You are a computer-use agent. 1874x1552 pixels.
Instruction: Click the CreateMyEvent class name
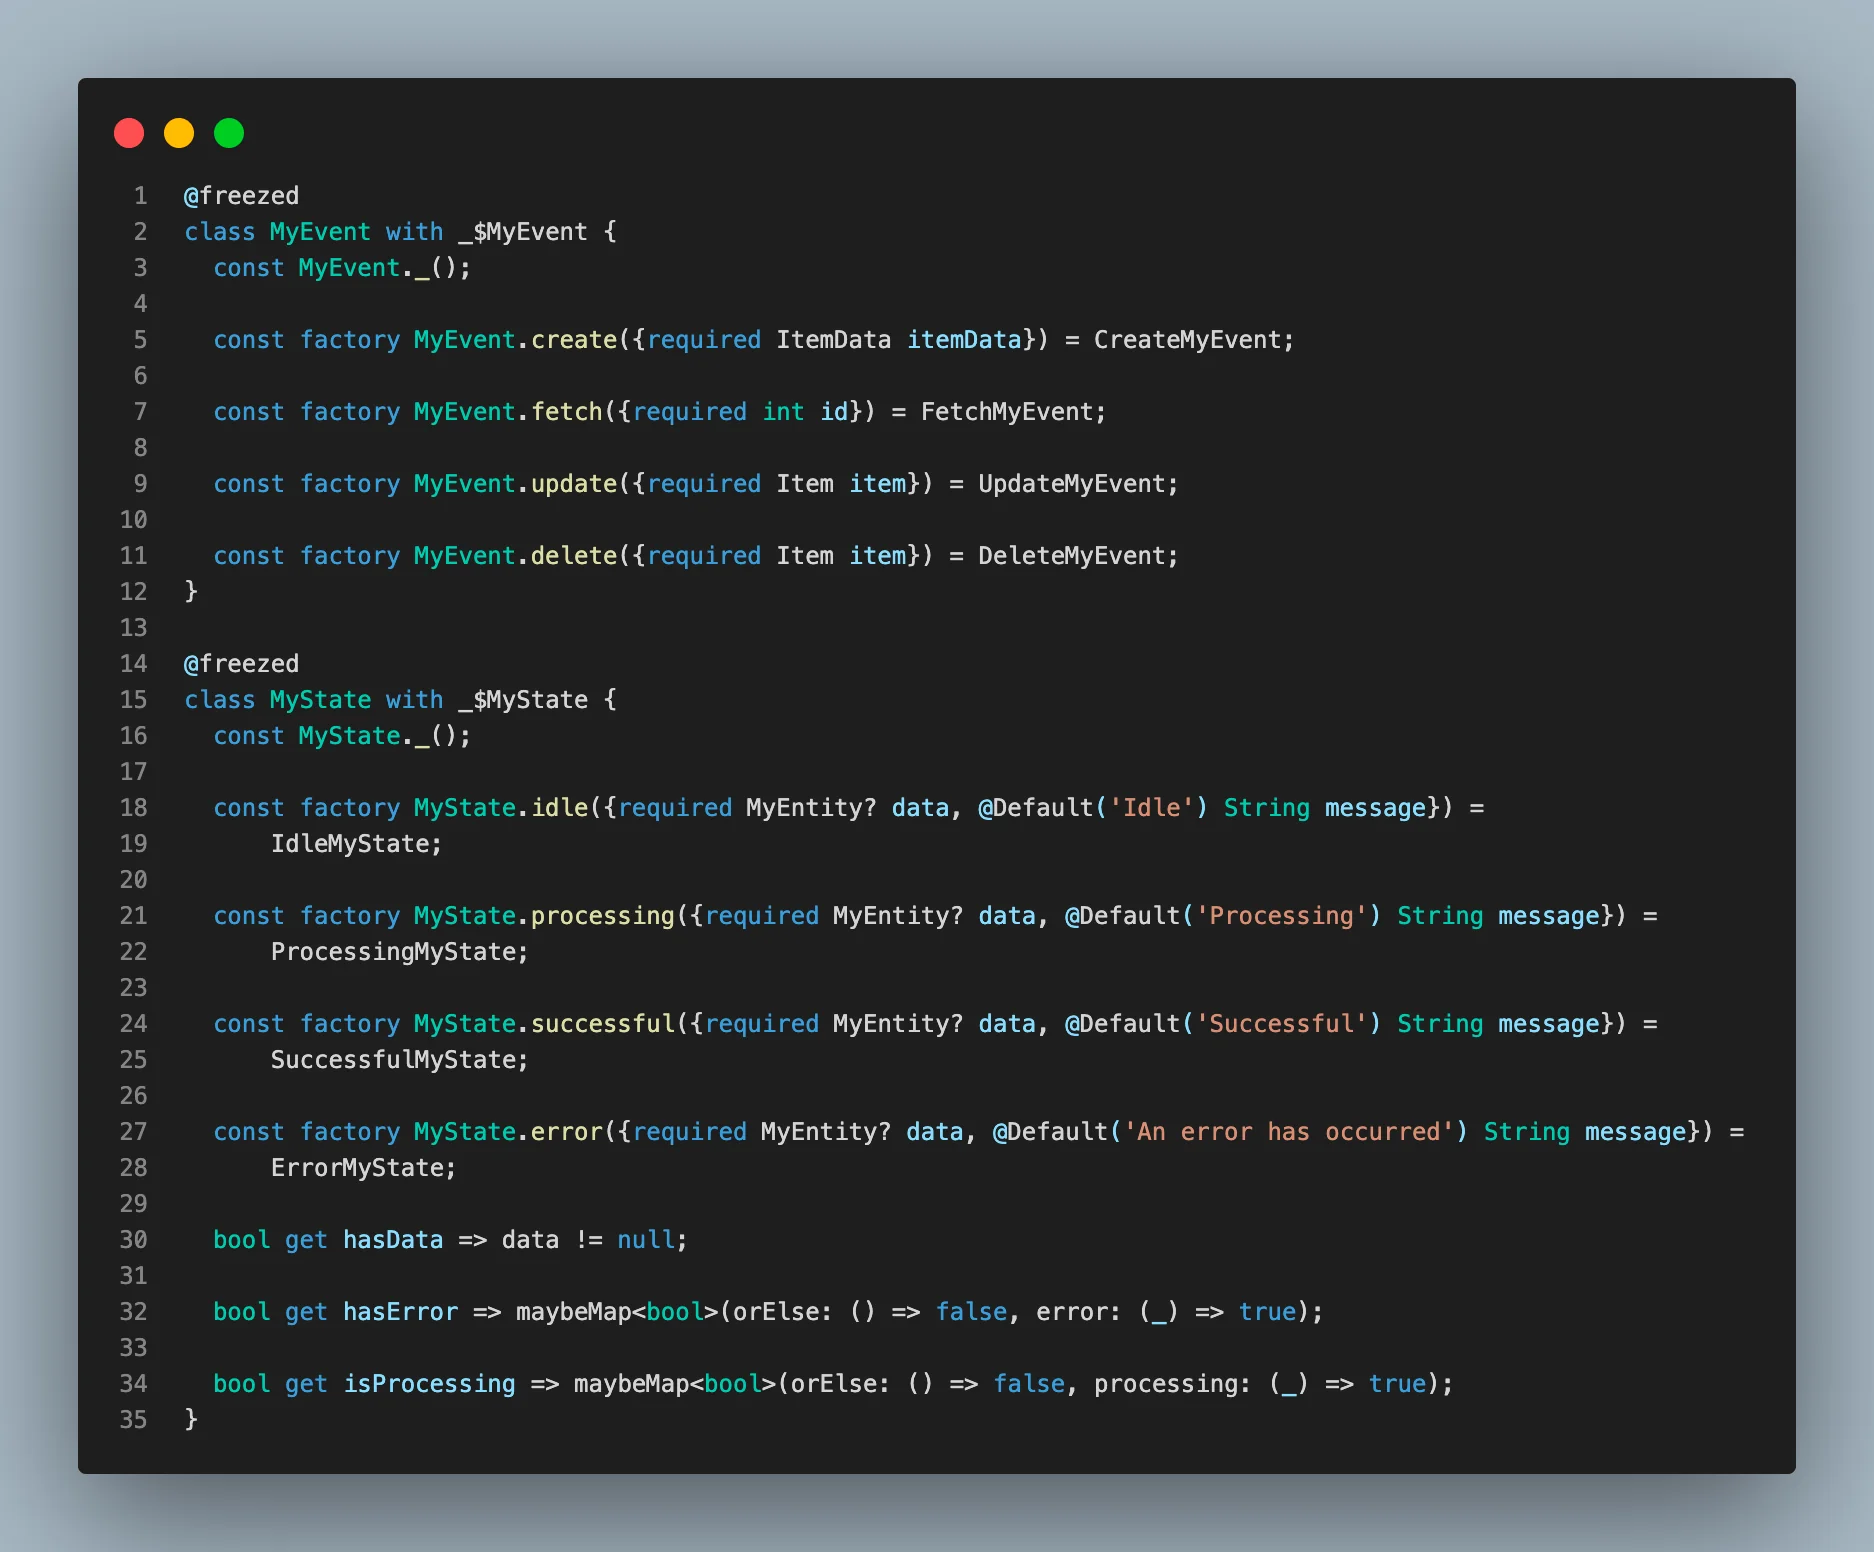coord(1186,340)
